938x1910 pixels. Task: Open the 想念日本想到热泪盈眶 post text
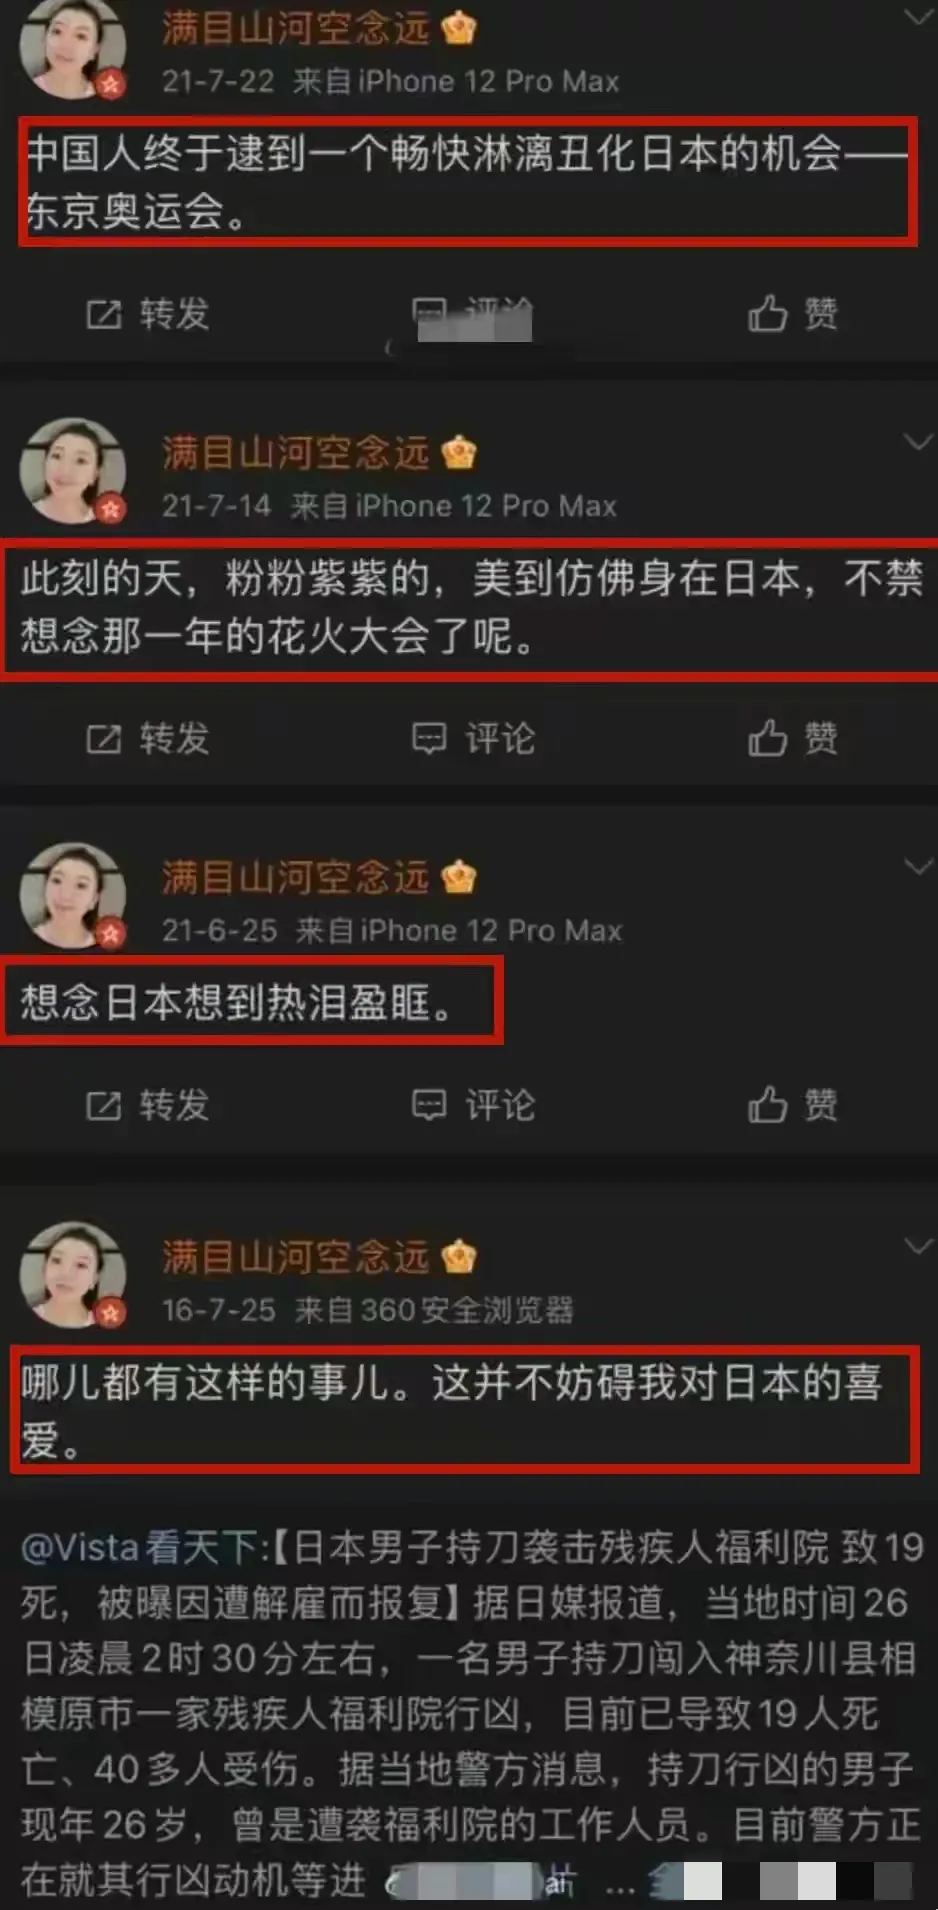click(238, 1002)
